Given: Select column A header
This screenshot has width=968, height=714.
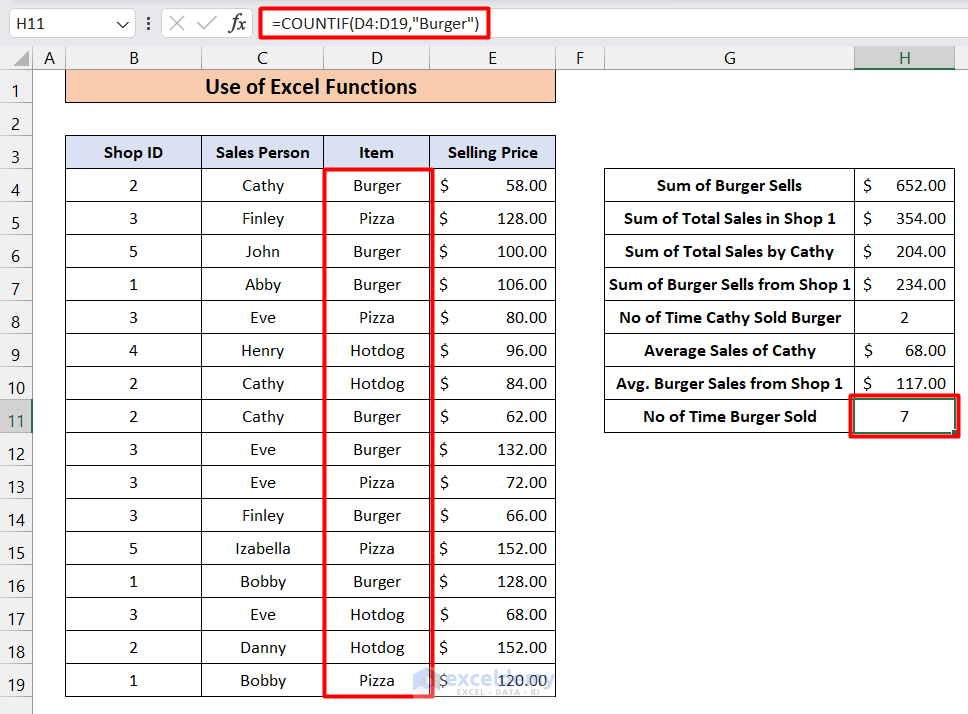Looking at the screenshot, I should (x=49, y=59).
